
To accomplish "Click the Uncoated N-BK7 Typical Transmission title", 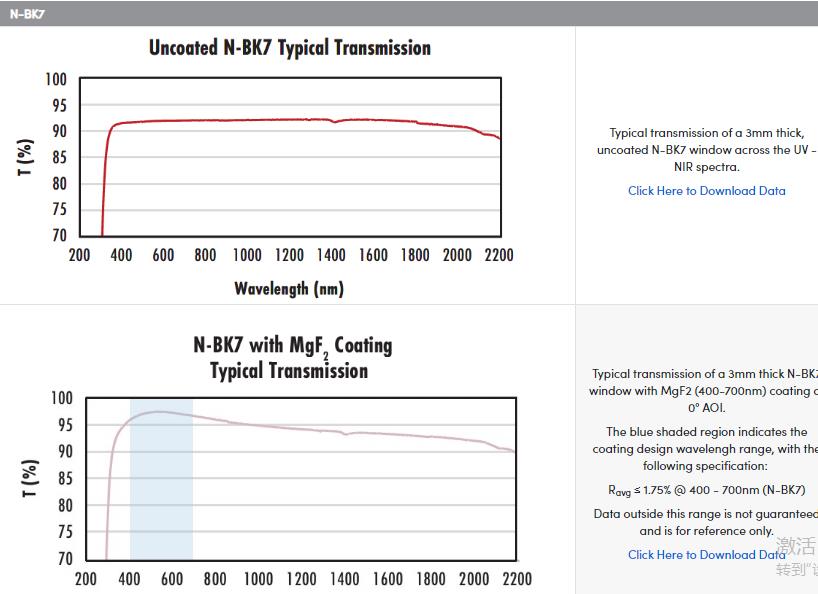I will (x=290, y=48).
